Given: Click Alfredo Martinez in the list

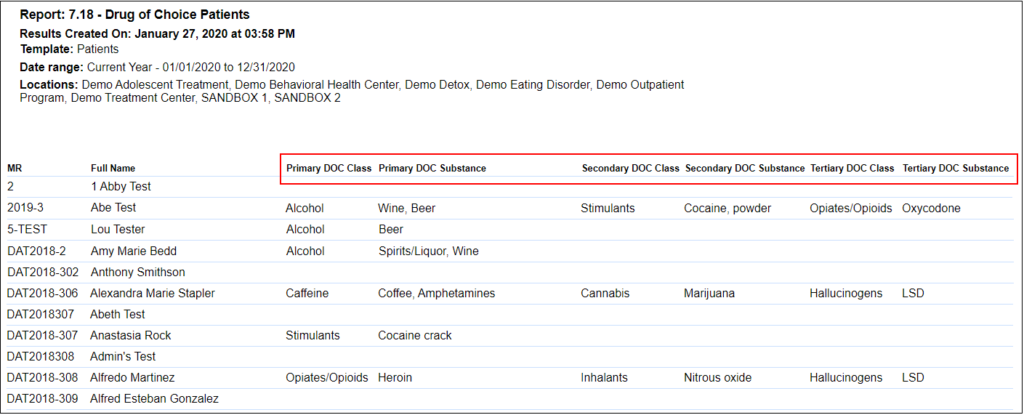Looking at the screenshot, I should pos(133,378).
